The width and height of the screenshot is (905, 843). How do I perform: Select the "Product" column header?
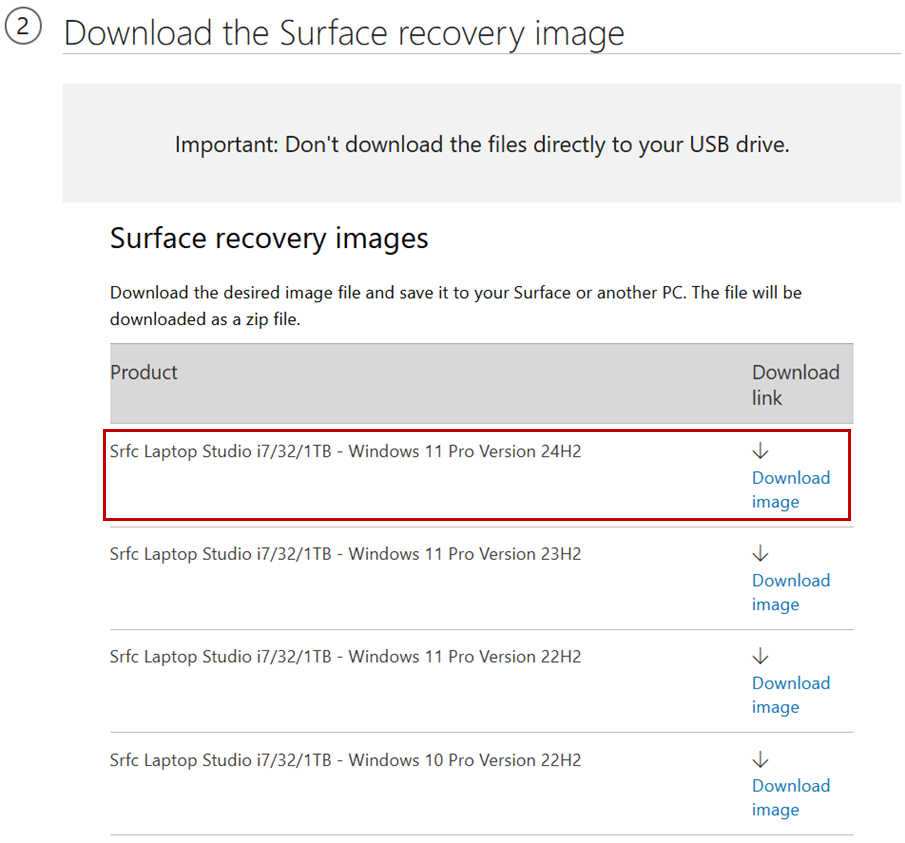pos(143,372)
